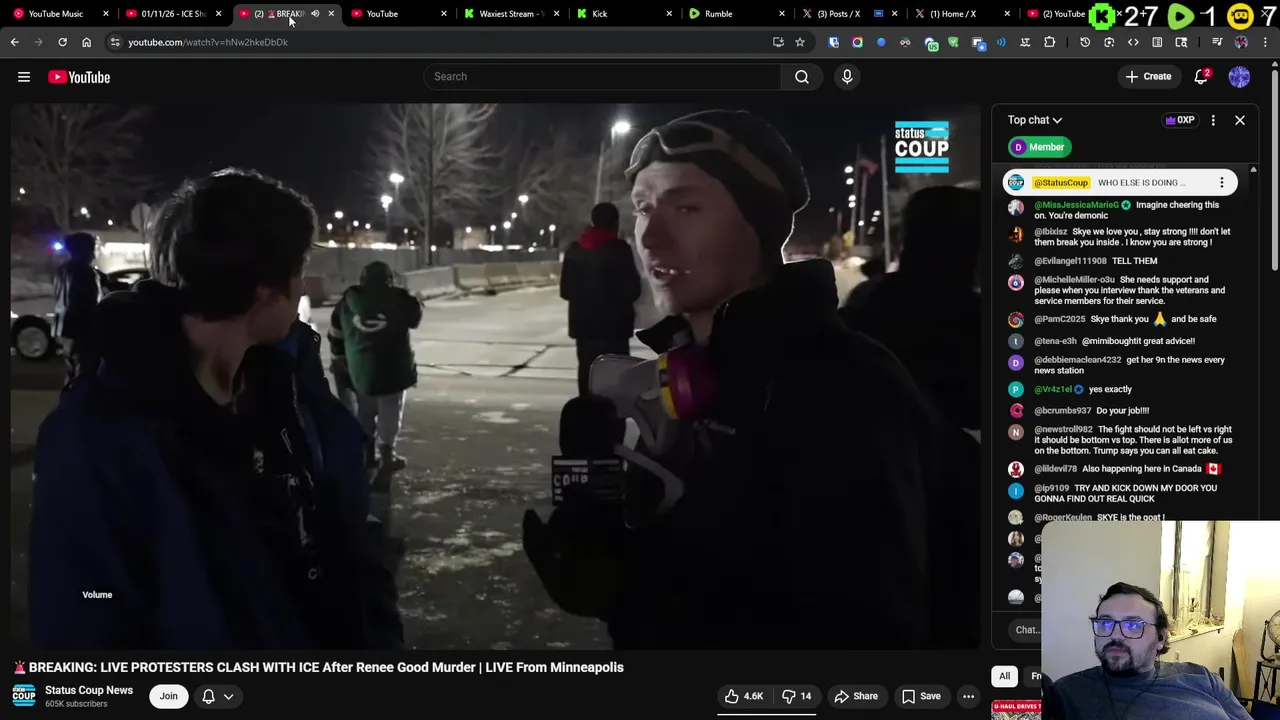This screenshot has width=1280, height=720.
Task: Mute the tab via its speaker icon
Action: [315, 14]
